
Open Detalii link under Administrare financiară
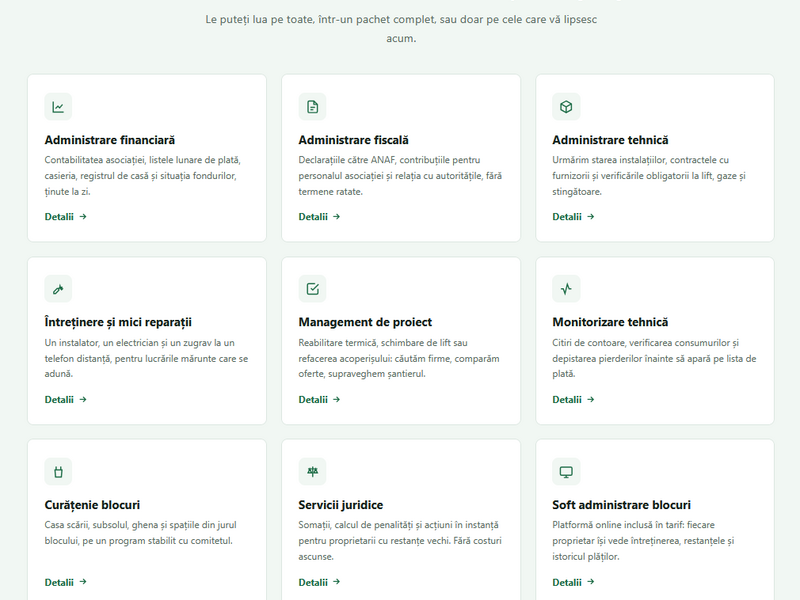[x=66, y=217]
